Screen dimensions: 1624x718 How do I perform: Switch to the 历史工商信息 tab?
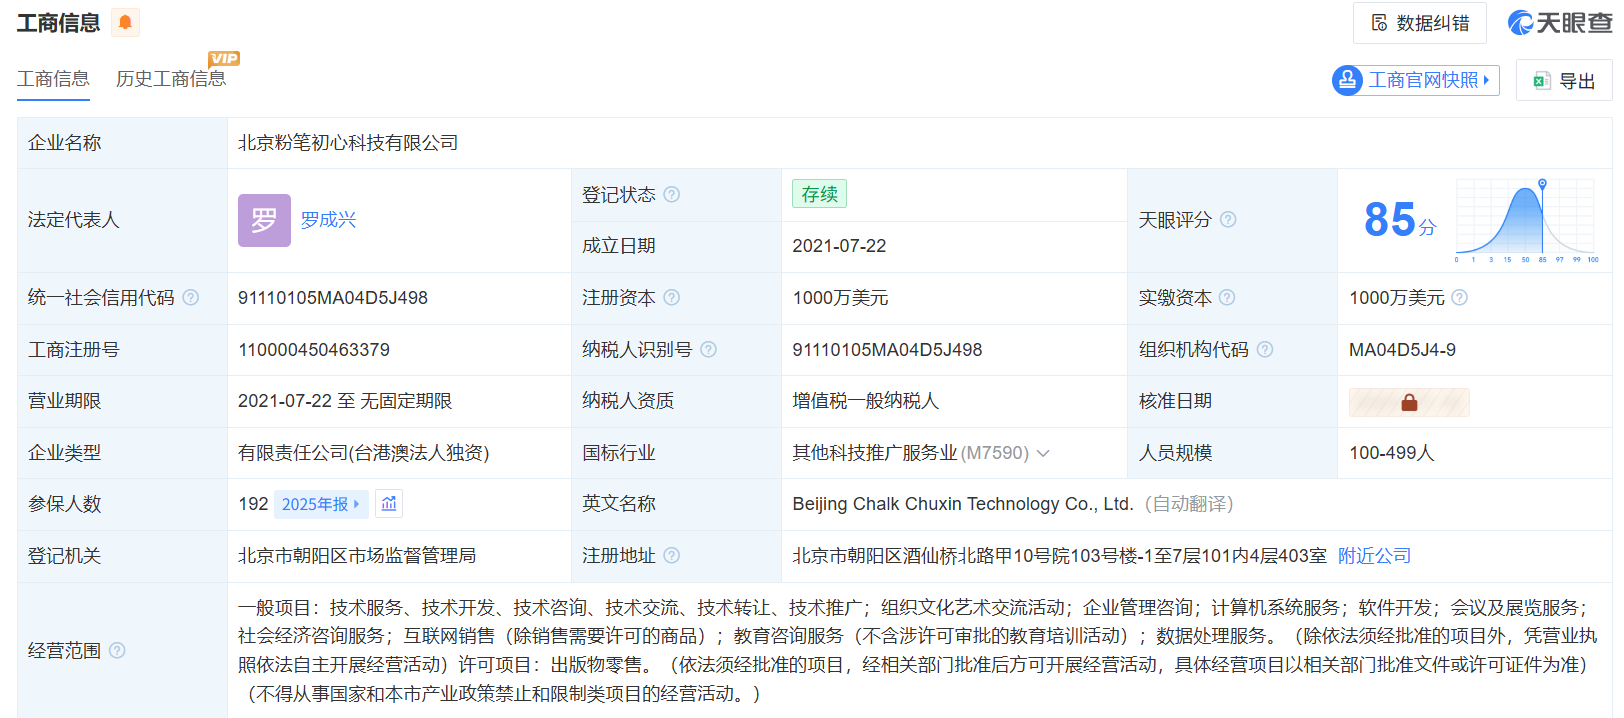click(x=171, y=79)
